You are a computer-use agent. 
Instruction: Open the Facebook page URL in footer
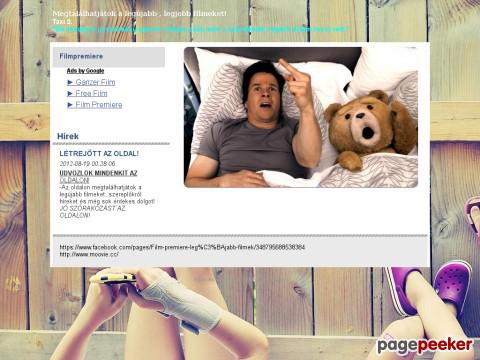(182, 247)
